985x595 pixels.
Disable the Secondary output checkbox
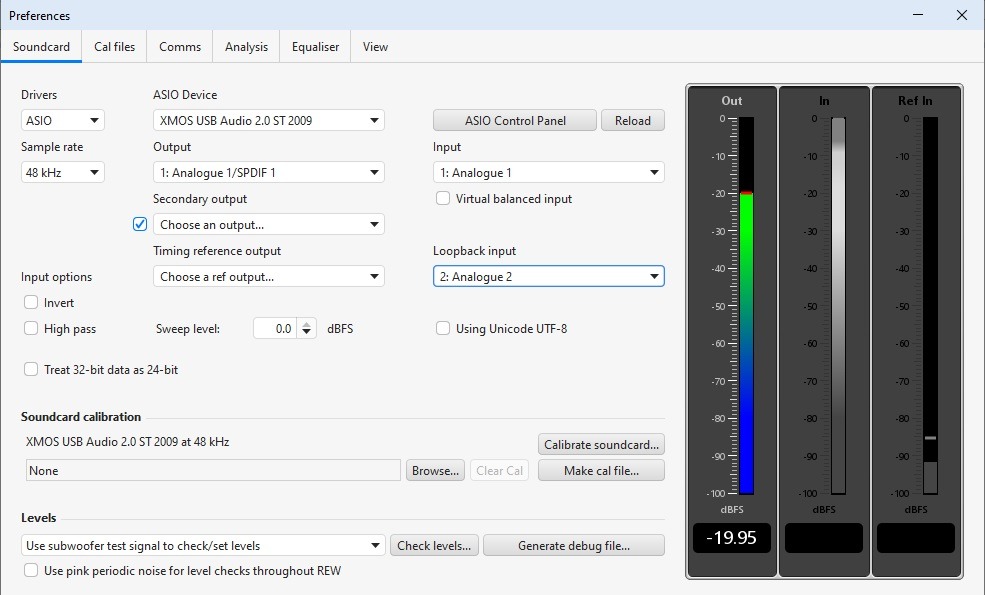140,224
